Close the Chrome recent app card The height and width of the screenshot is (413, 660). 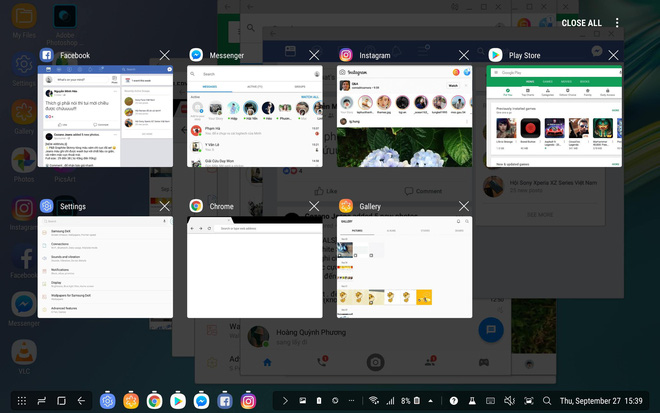pos(314,207)
